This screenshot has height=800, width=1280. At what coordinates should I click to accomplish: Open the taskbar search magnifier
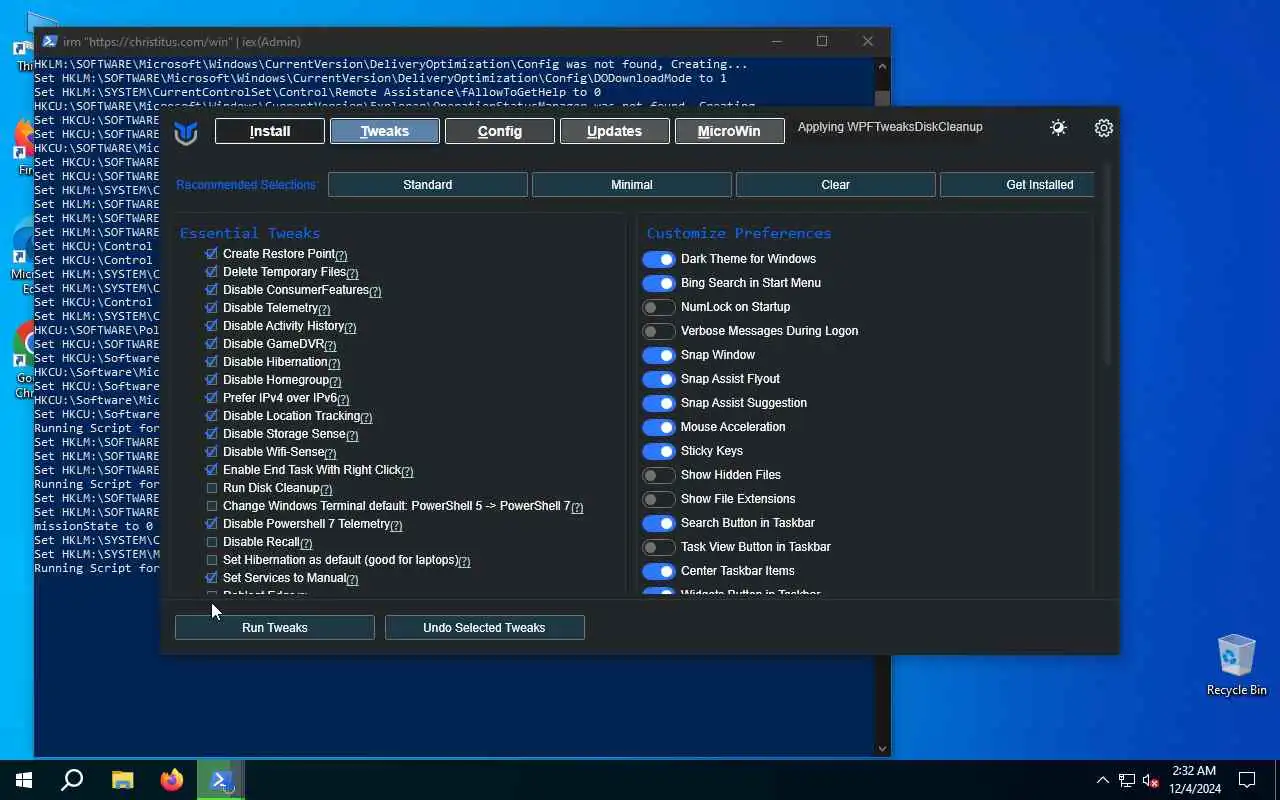(x=72, y=780)
